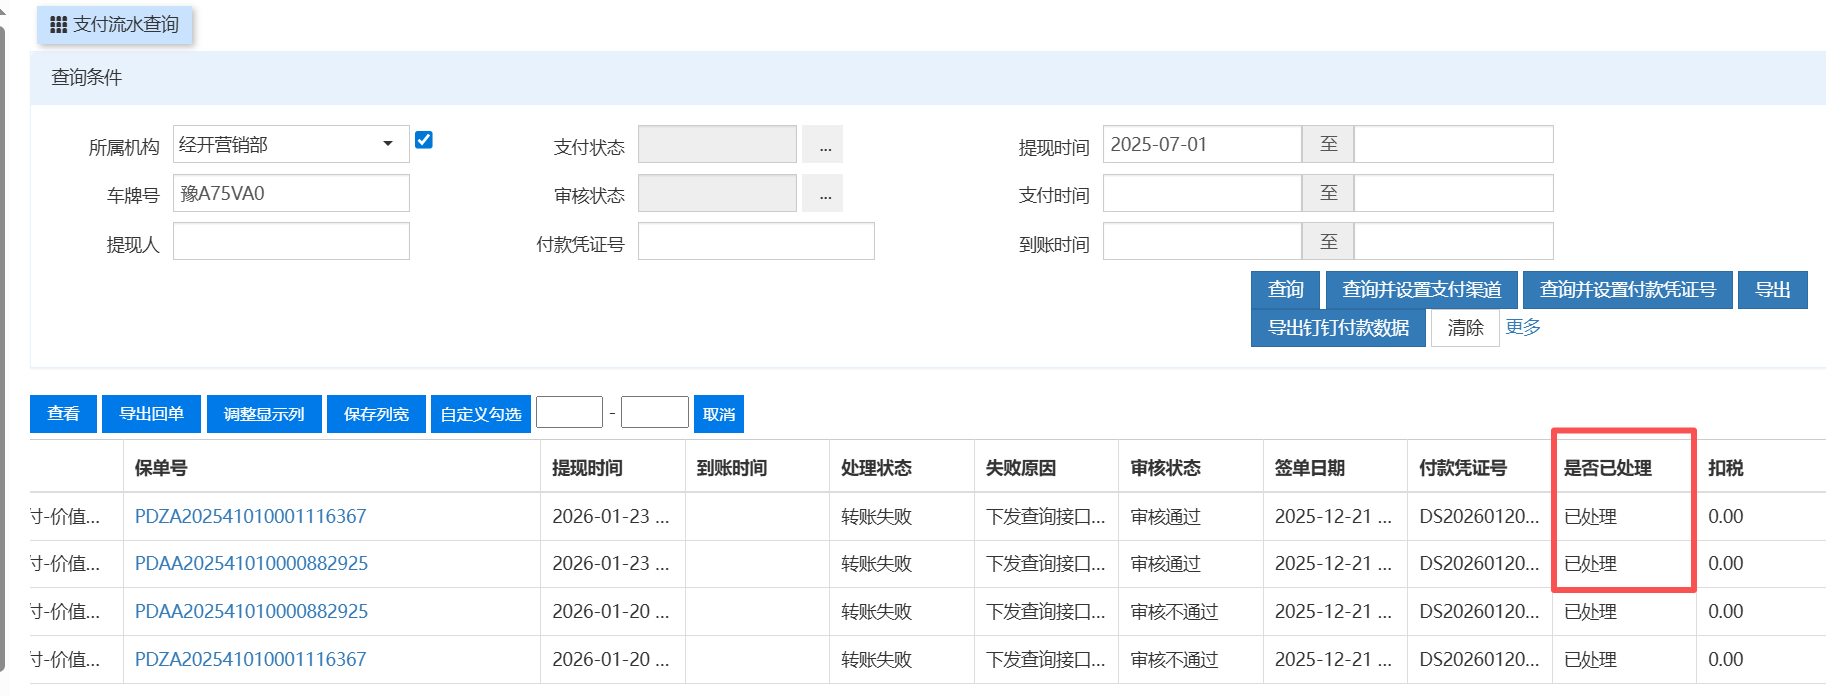Click 查询并设置付款凭证号 button

(1628, 290)
